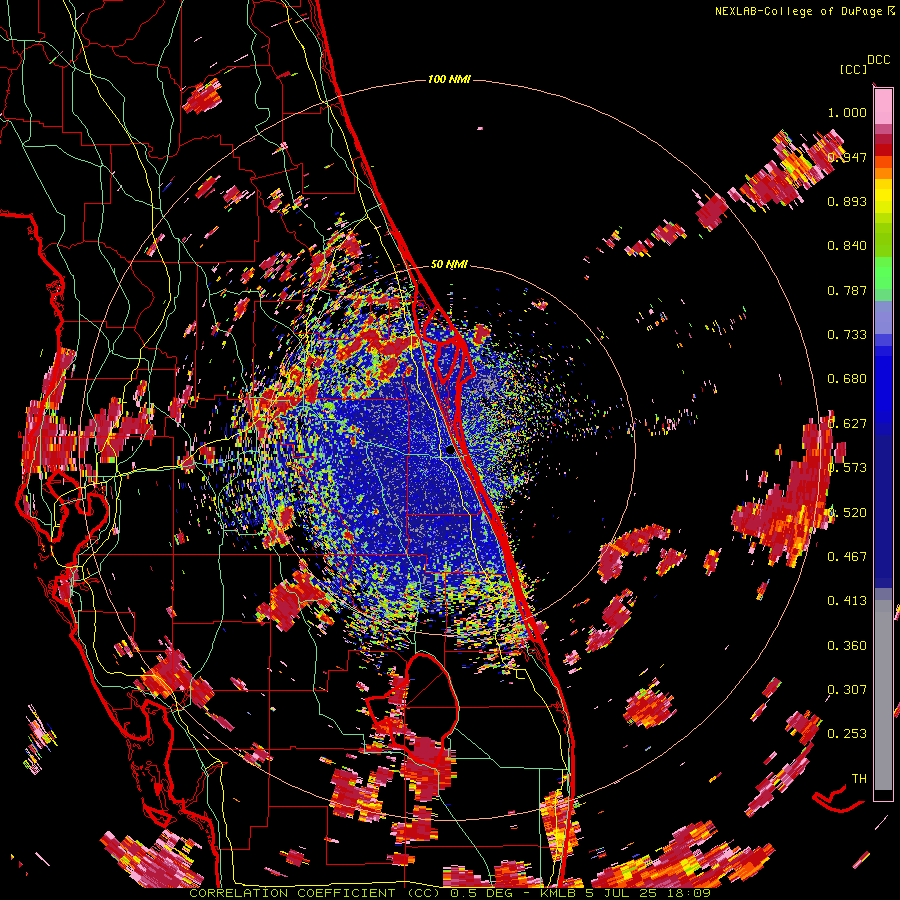Click the black KMLB radar site dot

tap(450, 451)
